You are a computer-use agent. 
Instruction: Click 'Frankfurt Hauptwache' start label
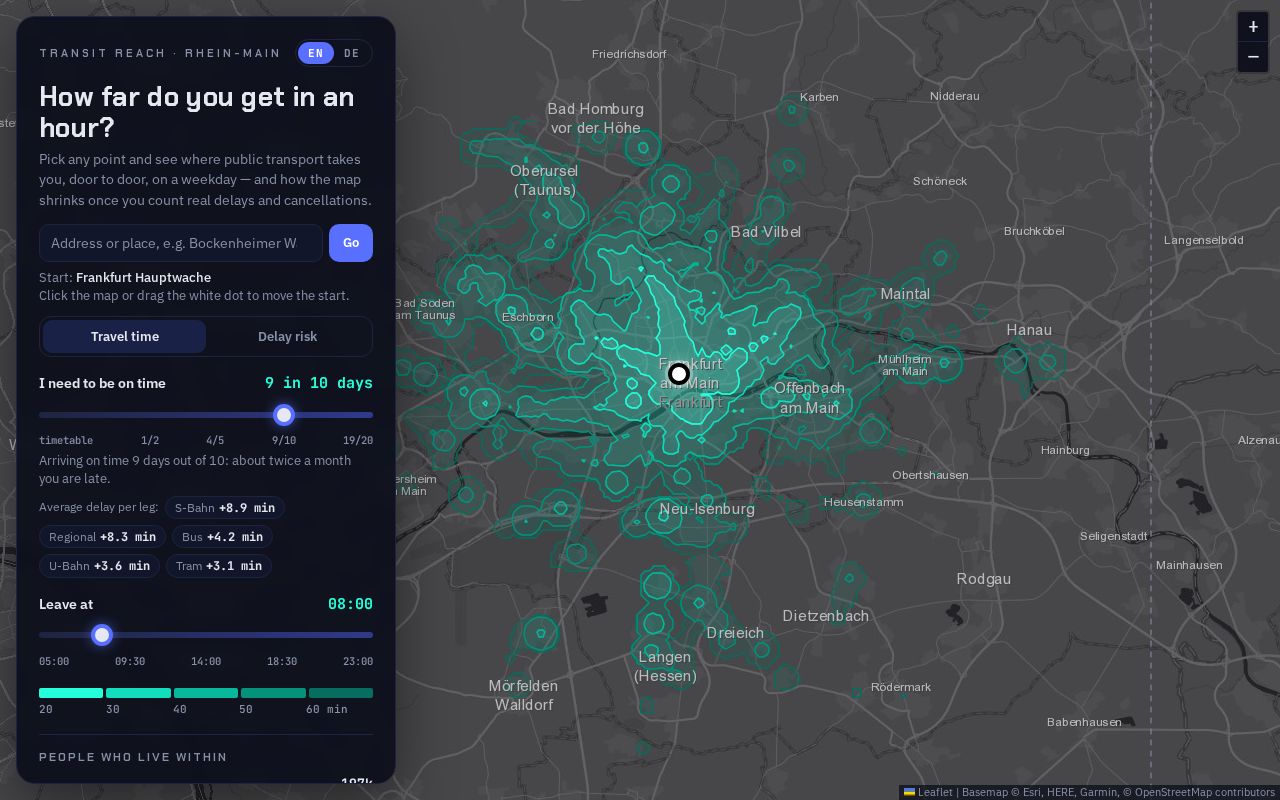pyautogui.click(x=143, y=277)
